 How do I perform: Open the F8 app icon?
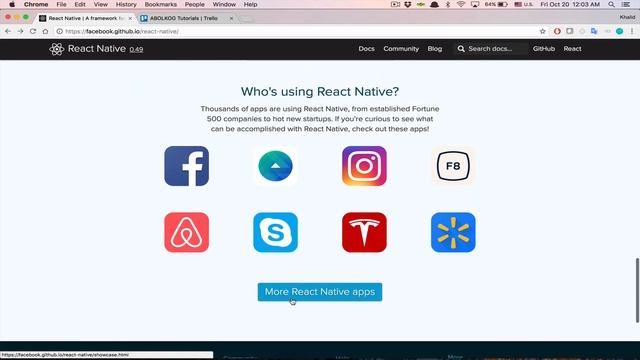[x=453, y=166]
